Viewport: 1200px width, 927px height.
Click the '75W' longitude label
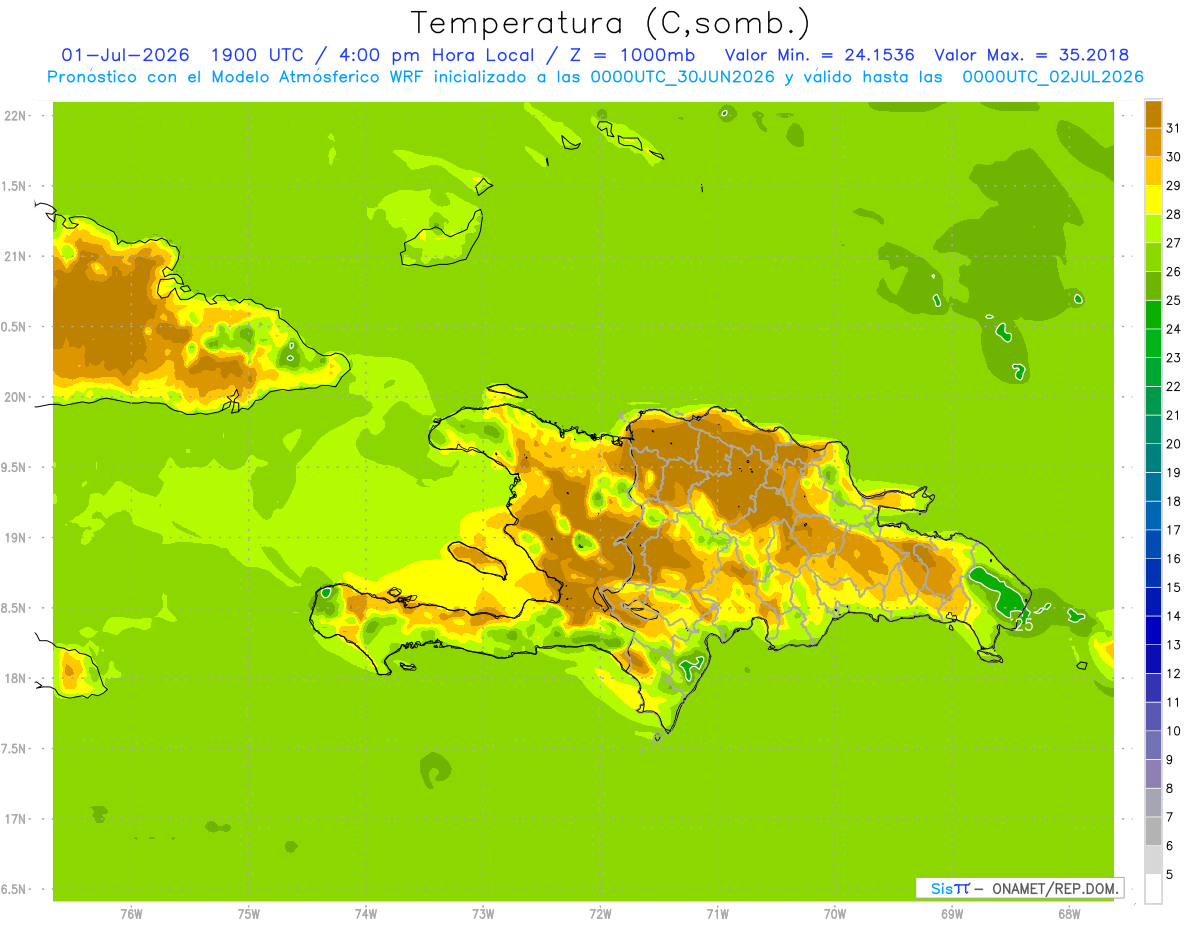[248, 914]
